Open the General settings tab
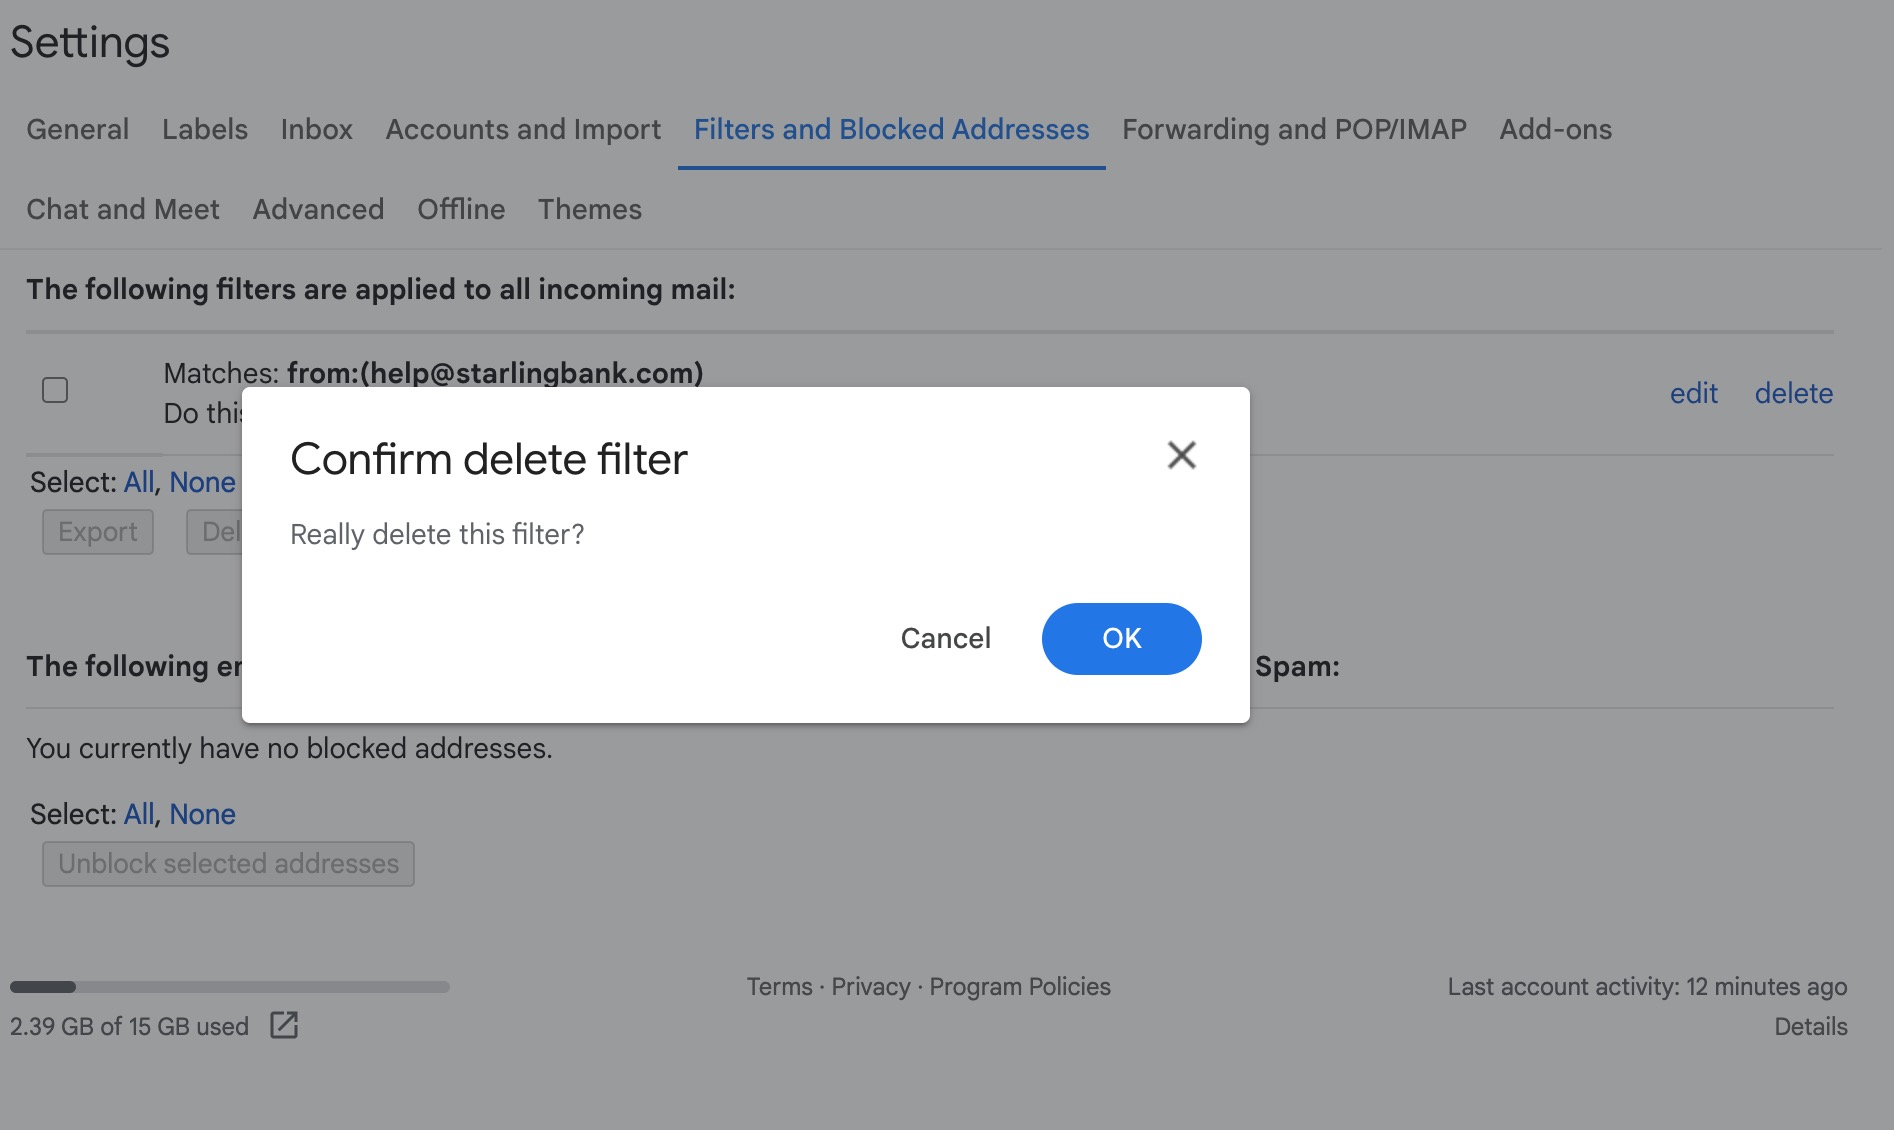The image size is (1894, 1130). 77,129
